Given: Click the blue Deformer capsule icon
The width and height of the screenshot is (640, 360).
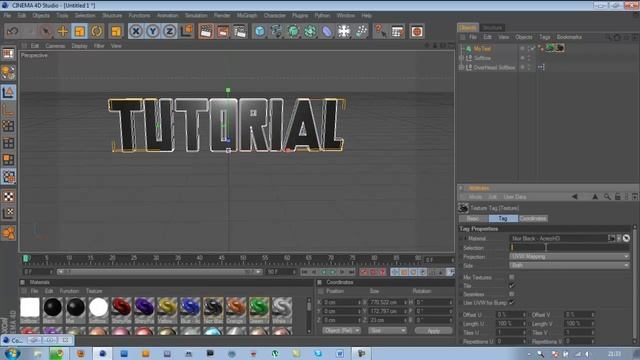Looking at the screenshot, I should pos(327,31).
